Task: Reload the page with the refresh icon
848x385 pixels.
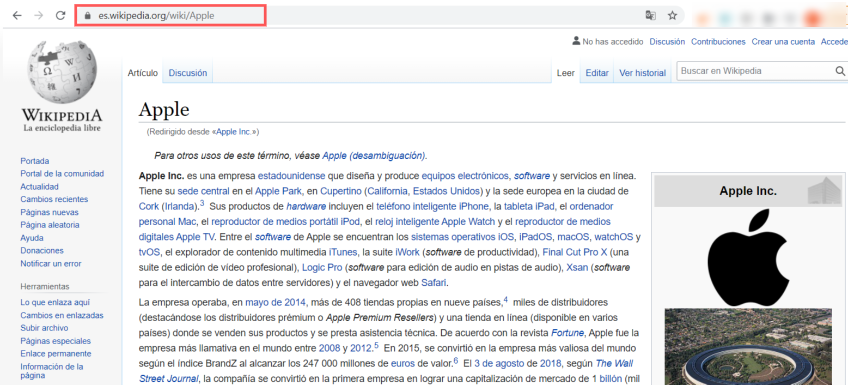Action: pyautogui.click(x=61, y=16)
